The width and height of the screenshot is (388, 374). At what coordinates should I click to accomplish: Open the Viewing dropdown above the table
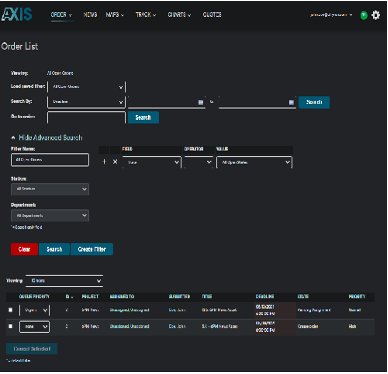point(64,281)
